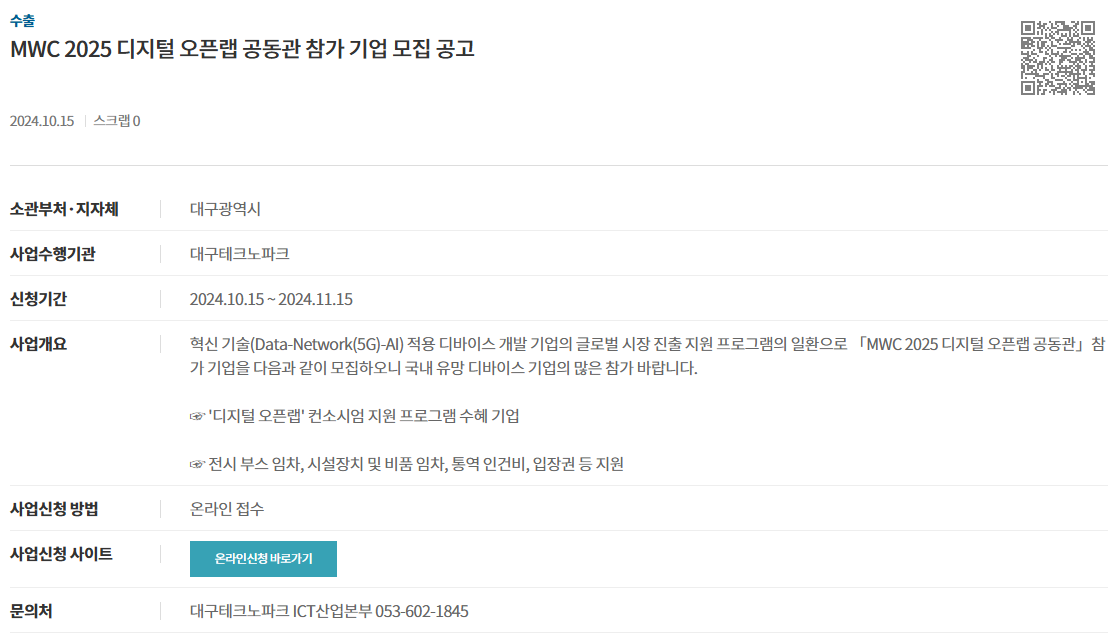Viewport: 1113px width, 636px height.
Task: Click the 사업신청 사이트 row label
Action: click(x=61, y=554)
